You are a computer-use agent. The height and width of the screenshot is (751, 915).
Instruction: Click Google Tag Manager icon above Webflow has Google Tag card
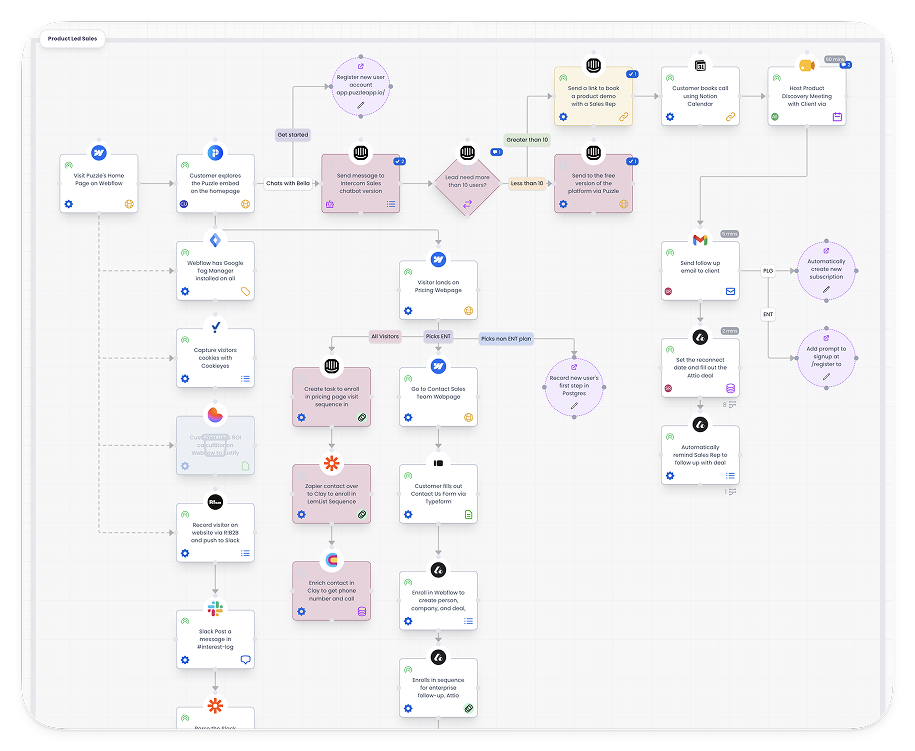(215, 240)
